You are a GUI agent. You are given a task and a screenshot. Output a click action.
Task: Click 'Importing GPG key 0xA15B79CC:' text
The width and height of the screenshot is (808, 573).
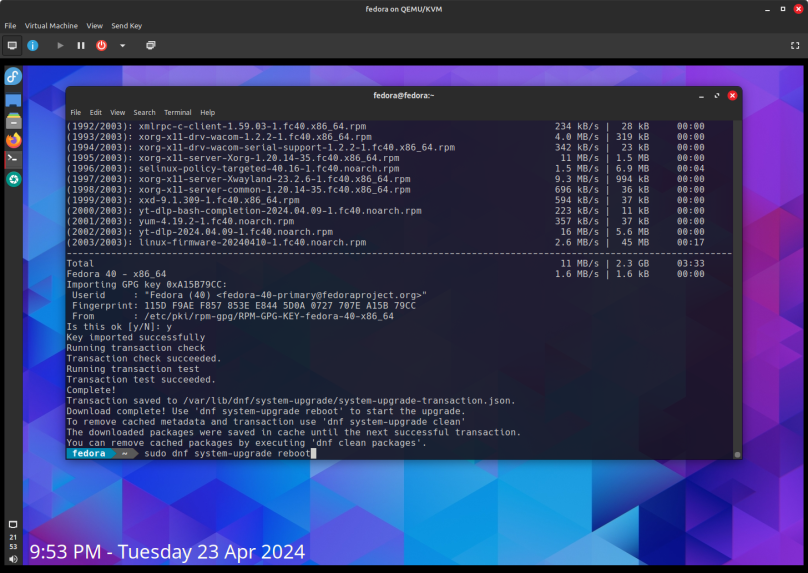click(x=146, y=284)
